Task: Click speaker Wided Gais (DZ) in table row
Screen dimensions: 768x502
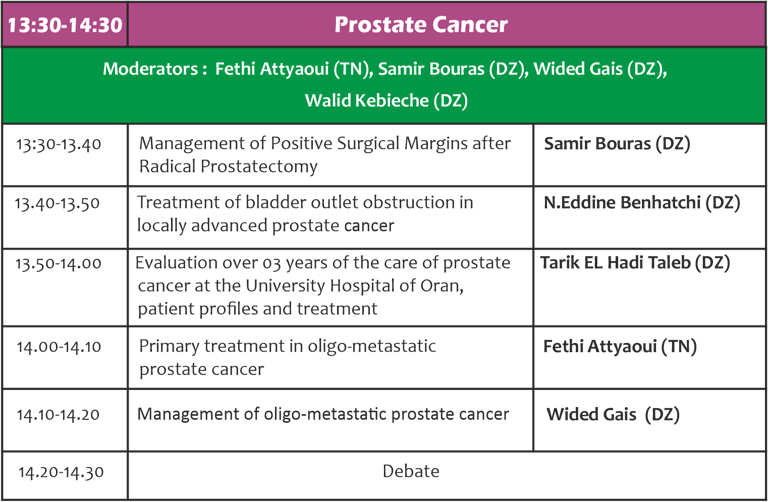Action: click(613, 414)
